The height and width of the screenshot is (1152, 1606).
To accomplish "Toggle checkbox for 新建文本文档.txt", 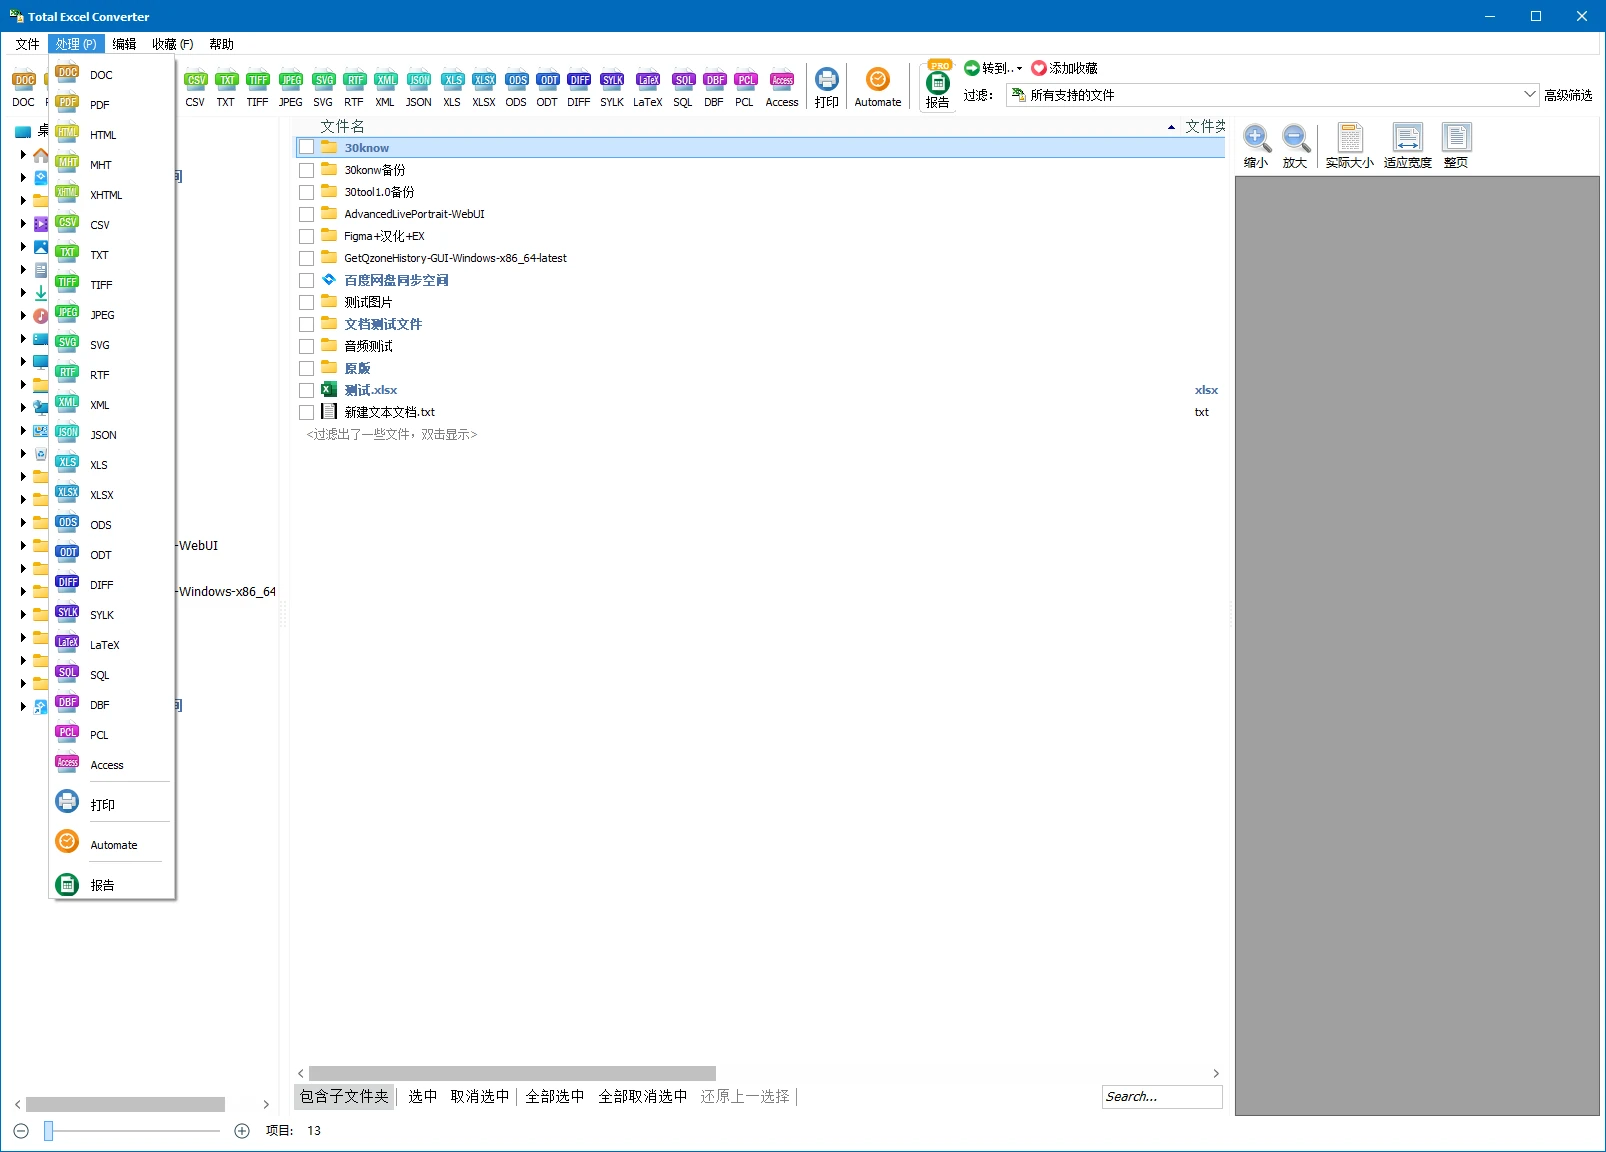I will (307, 413).
